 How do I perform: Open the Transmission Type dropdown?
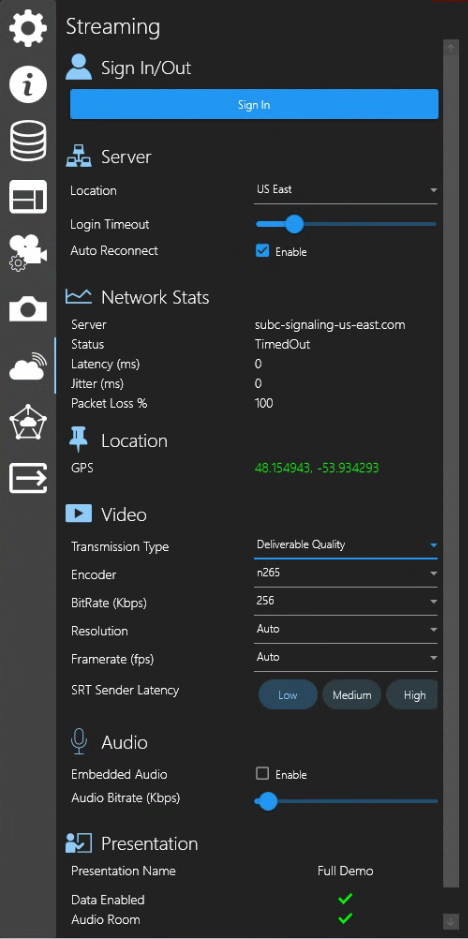346,545
